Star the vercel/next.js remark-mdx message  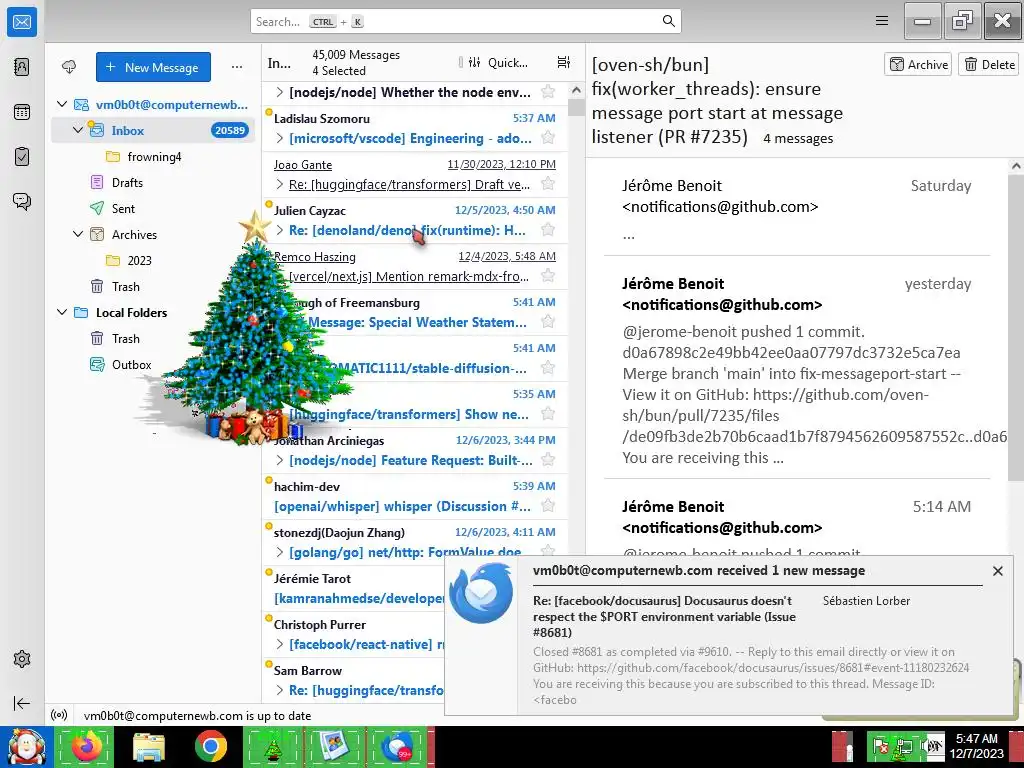point(549,276)
